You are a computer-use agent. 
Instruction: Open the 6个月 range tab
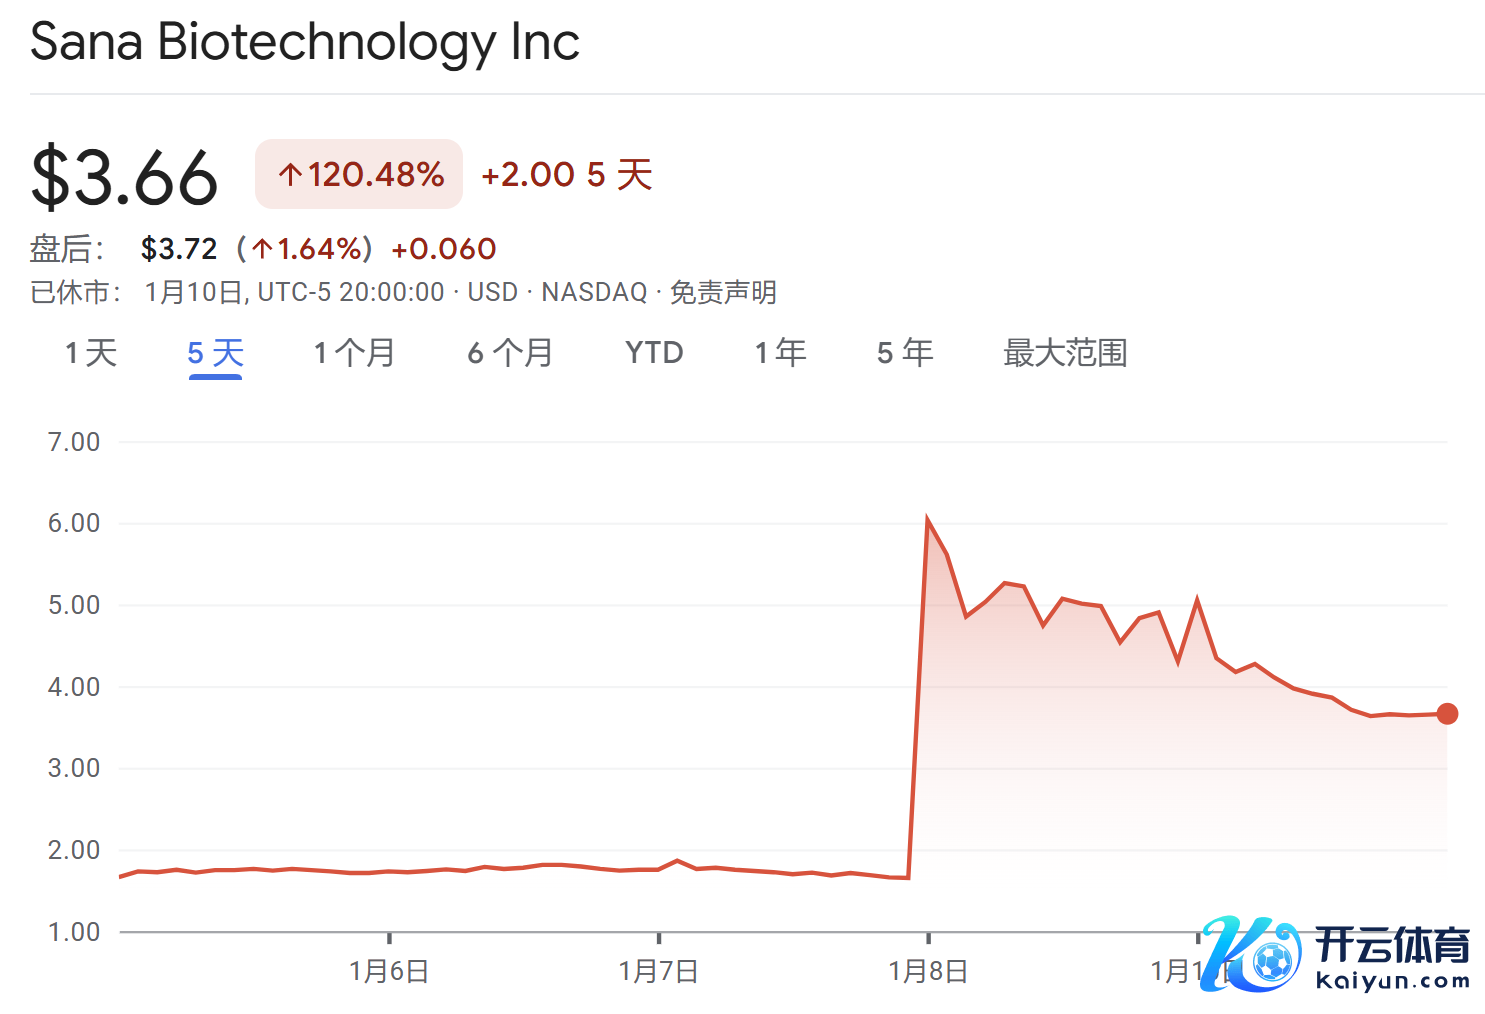tap(510, 353)
